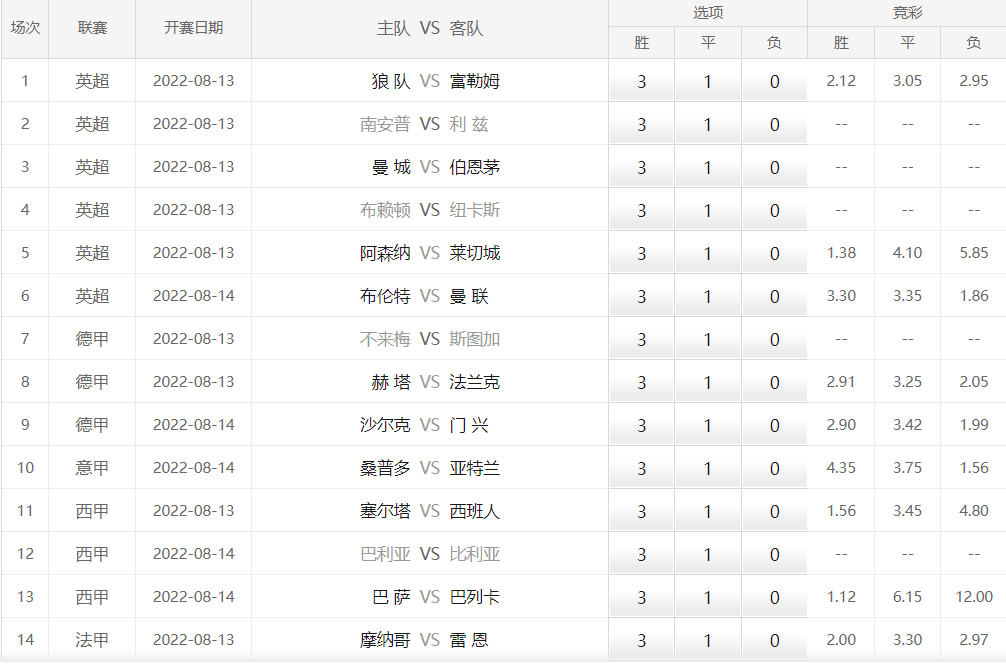
Task: Choose win (3) for 摩纳哥 VS 雷恩
Action: pyautogui.click(x=642, y=640)
